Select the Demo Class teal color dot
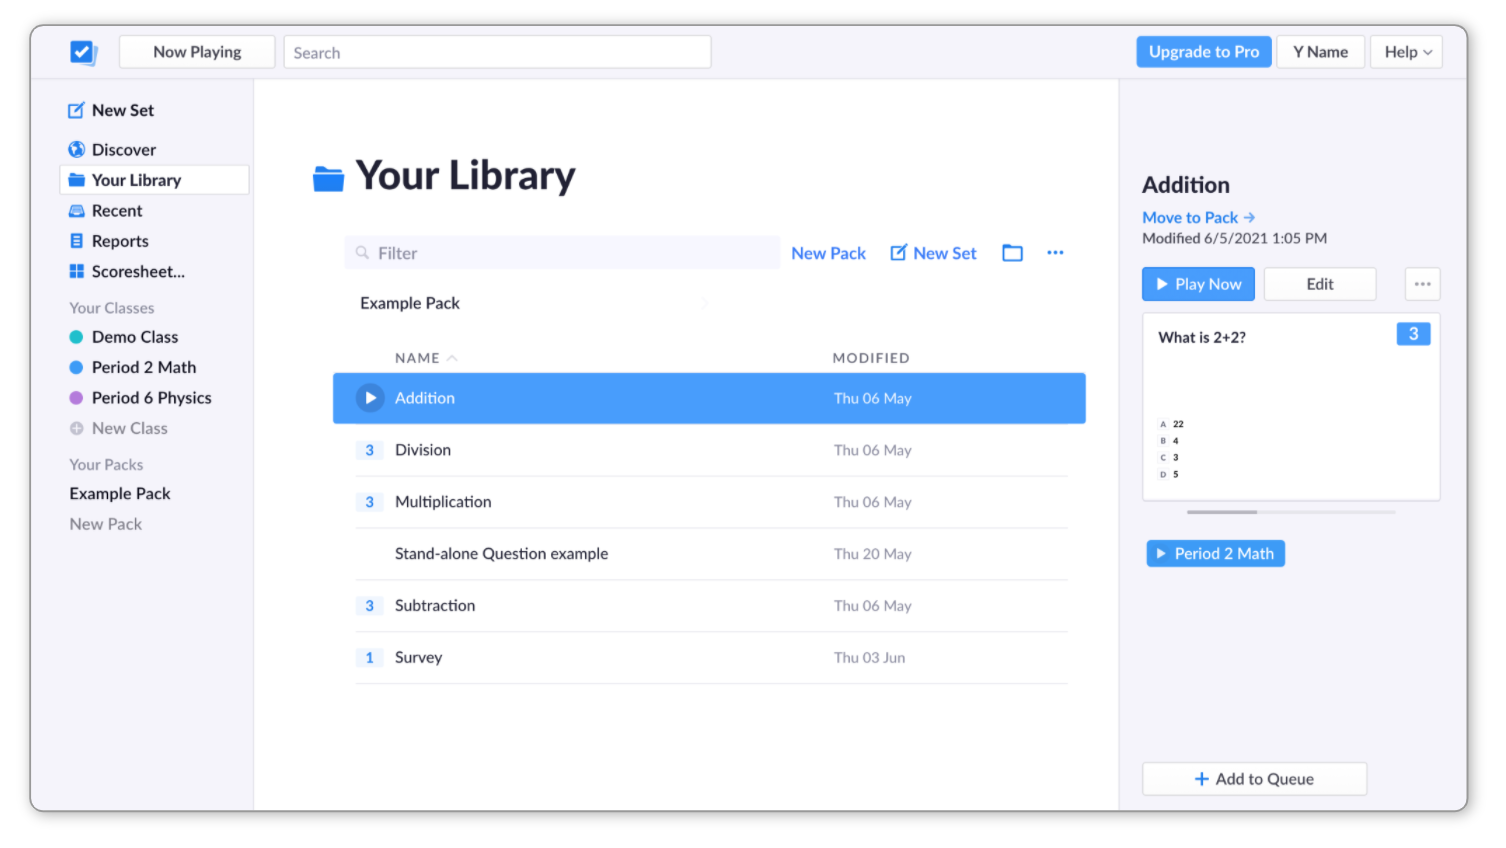This screenshot has height=848, width=1506. [76, 337]
